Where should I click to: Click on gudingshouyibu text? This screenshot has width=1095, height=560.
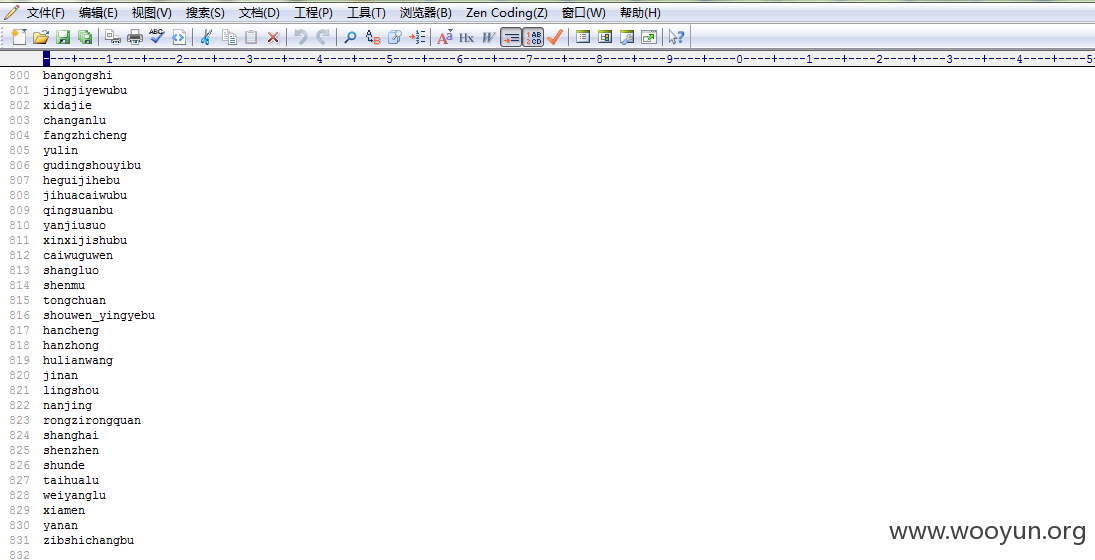(92, 165)
